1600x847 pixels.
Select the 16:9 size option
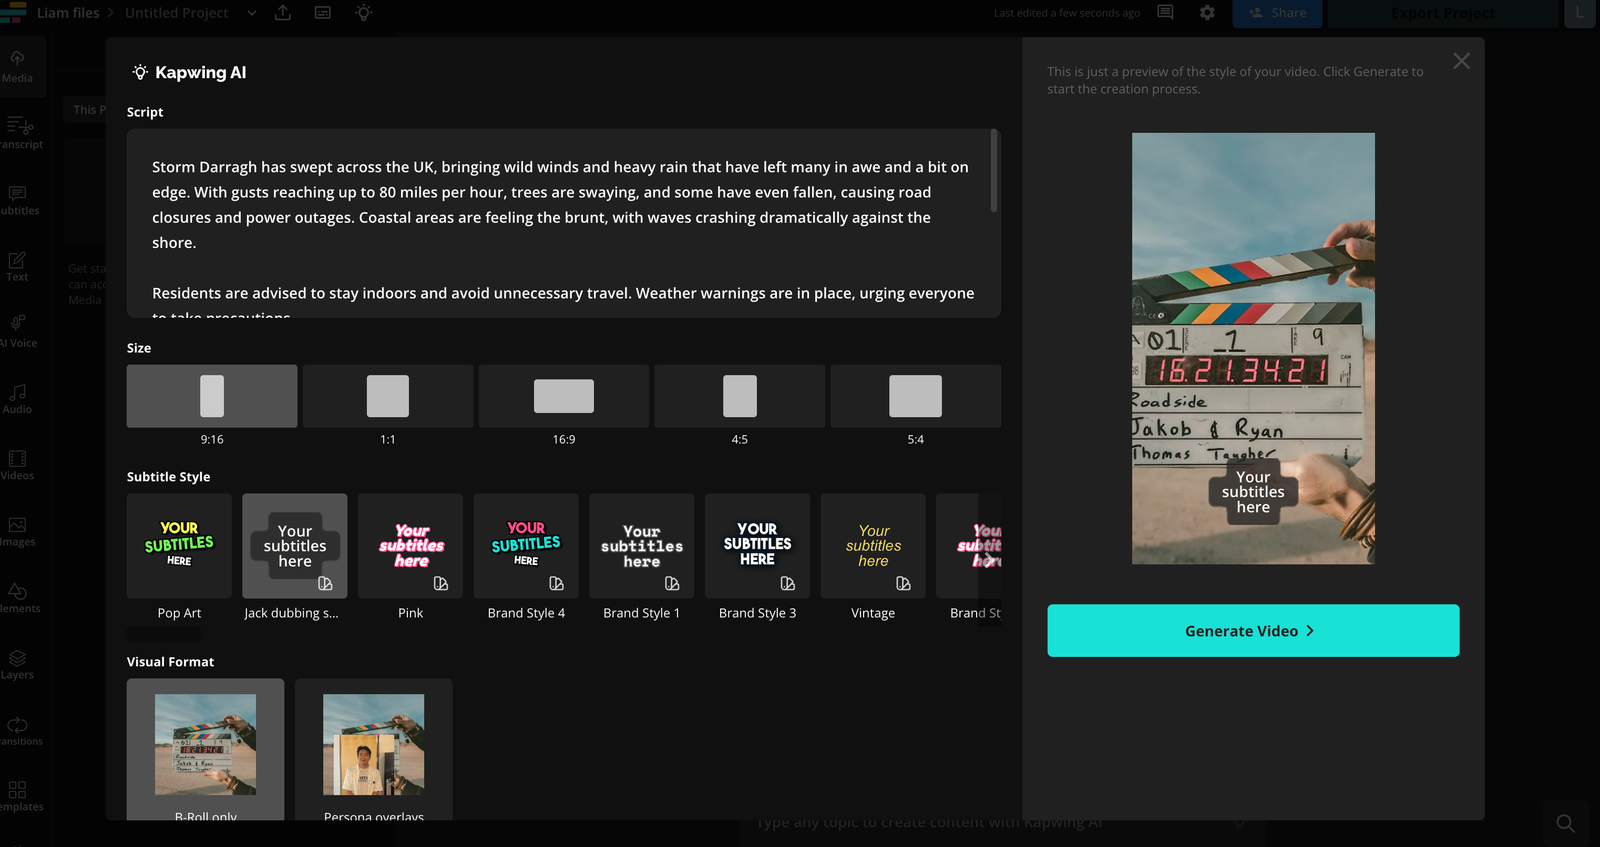pos(564,396)
